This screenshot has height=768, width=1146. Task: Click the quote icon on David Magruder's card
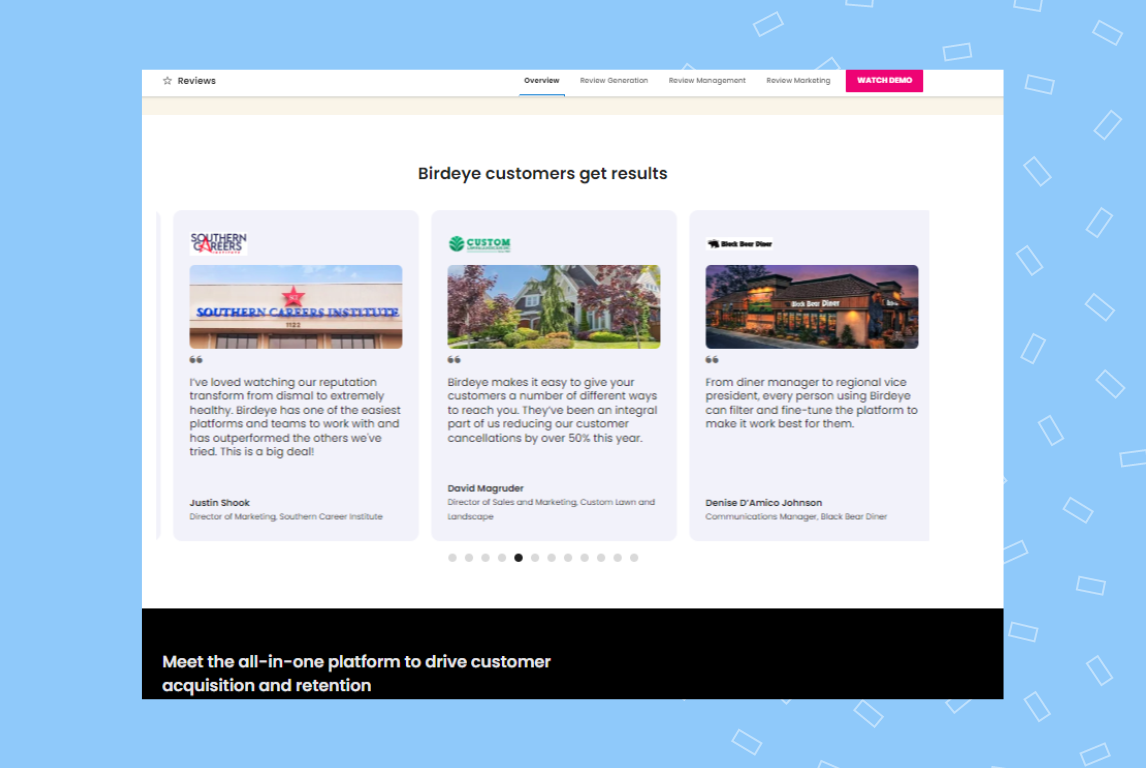click(x=454, y=357)
